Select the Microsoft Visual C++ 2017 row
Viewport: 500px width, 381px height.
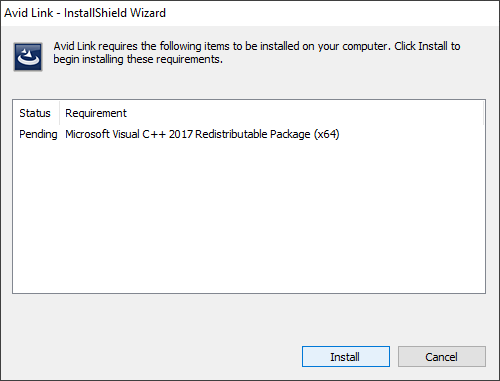[249, 134]
